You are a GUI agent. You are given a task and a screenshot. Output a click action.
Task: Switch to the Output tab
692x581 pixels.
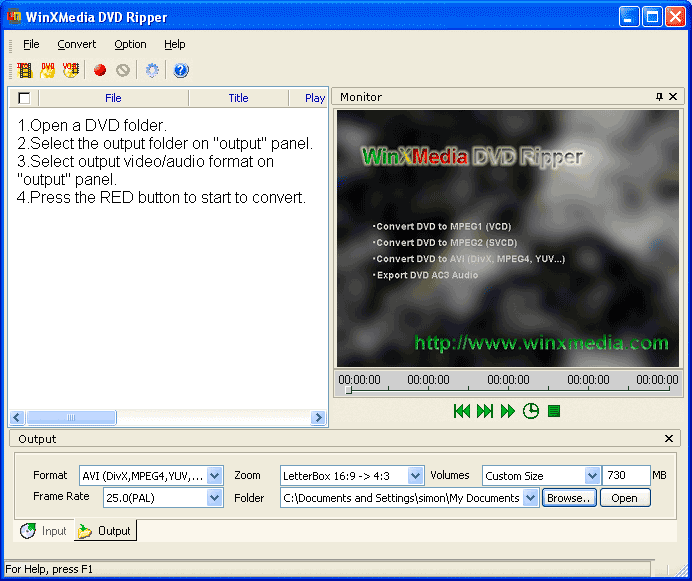(x=105, y=531)
